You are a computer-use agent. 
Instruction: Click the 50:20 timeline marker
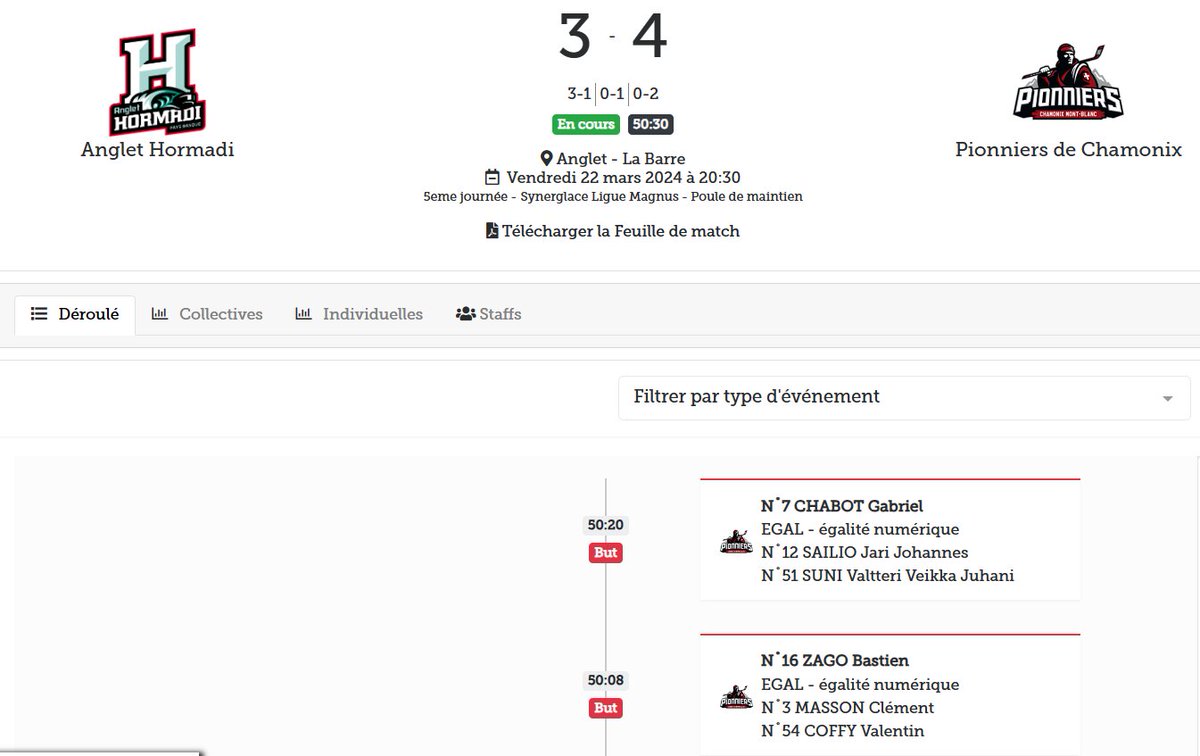(606, 525)
